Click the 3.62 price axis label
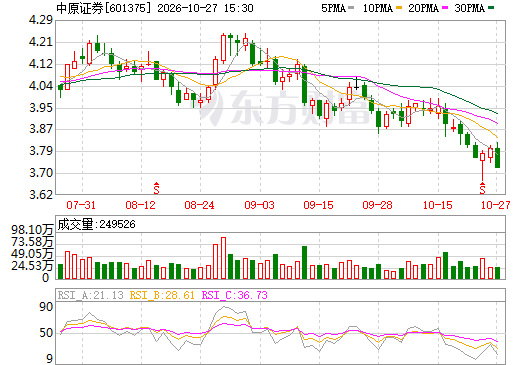This screenshot has height=365, width=520. 41,195
